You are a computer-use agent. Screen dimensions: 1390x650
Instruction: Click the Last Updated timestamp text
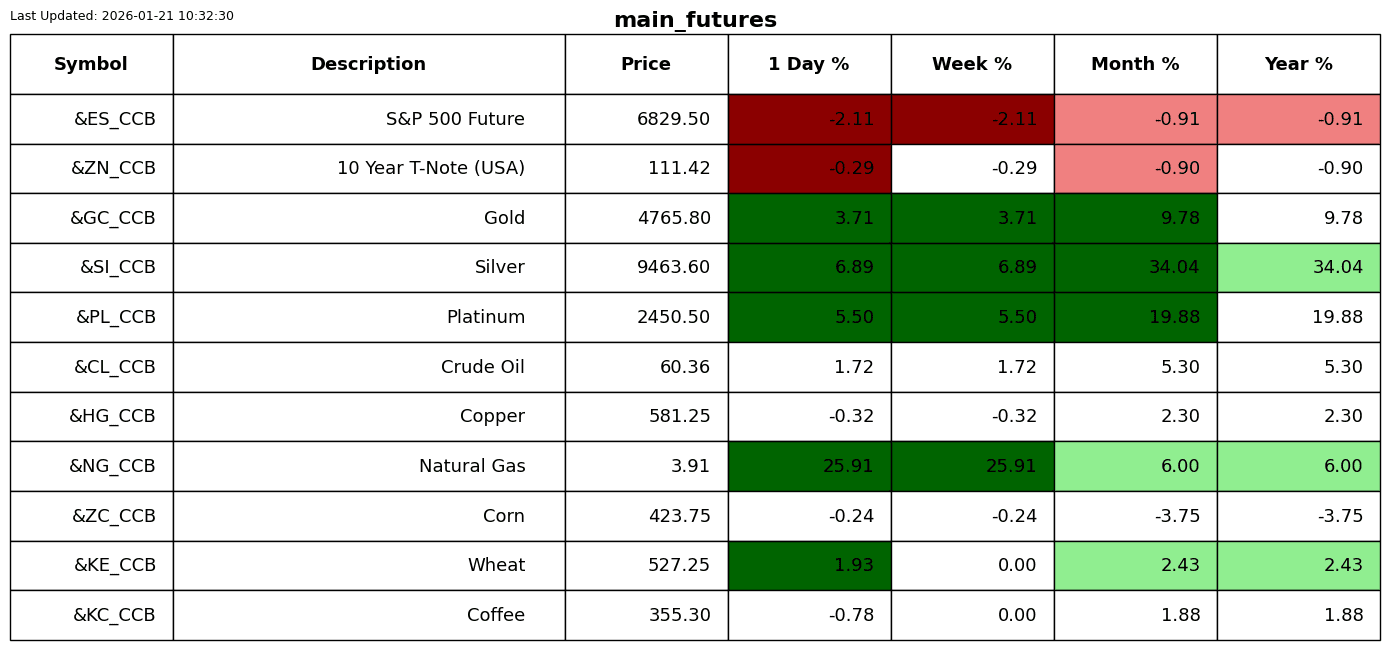(x=122, y=16)
